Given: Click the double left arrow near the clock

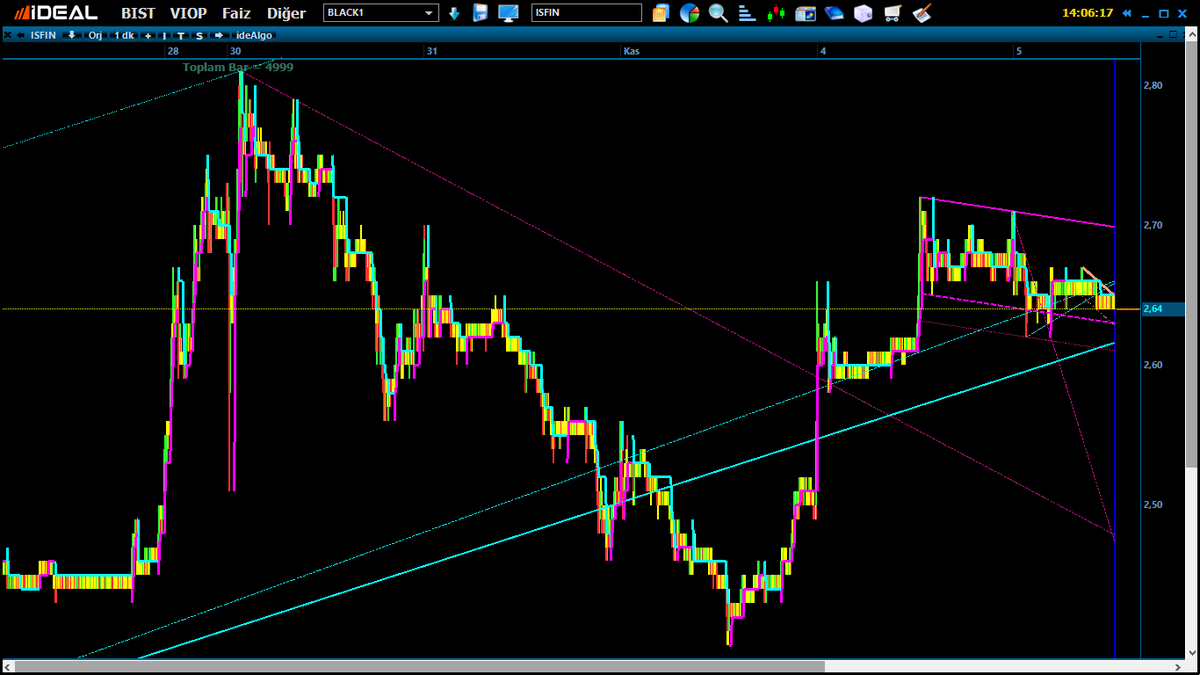Looking at the screenshot, I should point(1128,14).
